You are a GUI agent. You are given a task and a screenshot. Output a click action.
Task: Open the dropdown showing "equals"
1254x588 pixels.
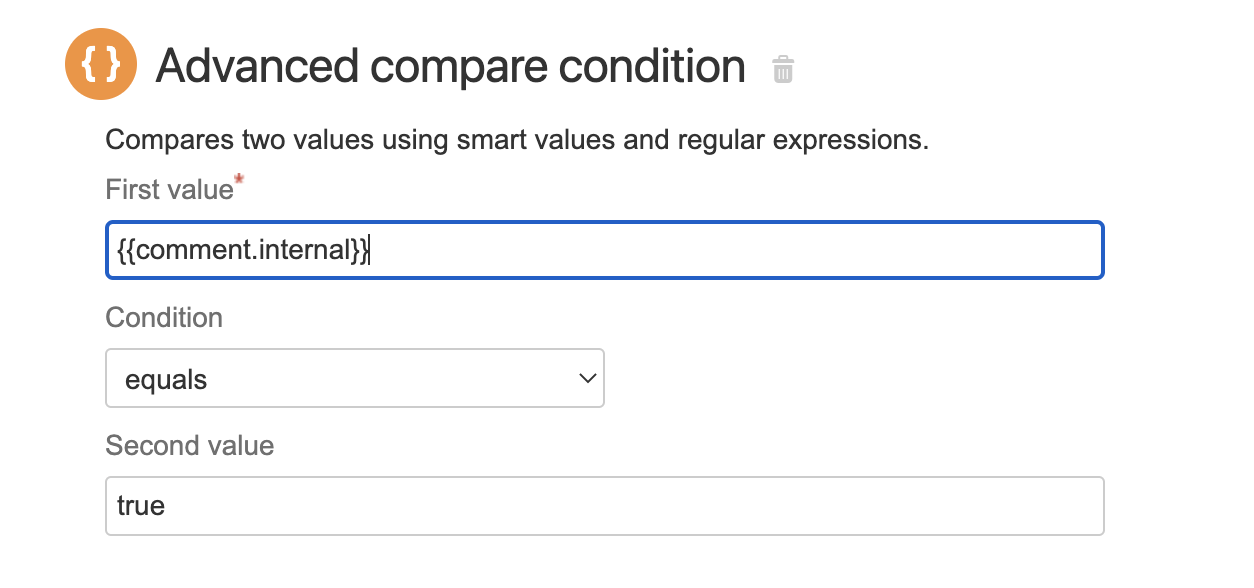(354, 378)
